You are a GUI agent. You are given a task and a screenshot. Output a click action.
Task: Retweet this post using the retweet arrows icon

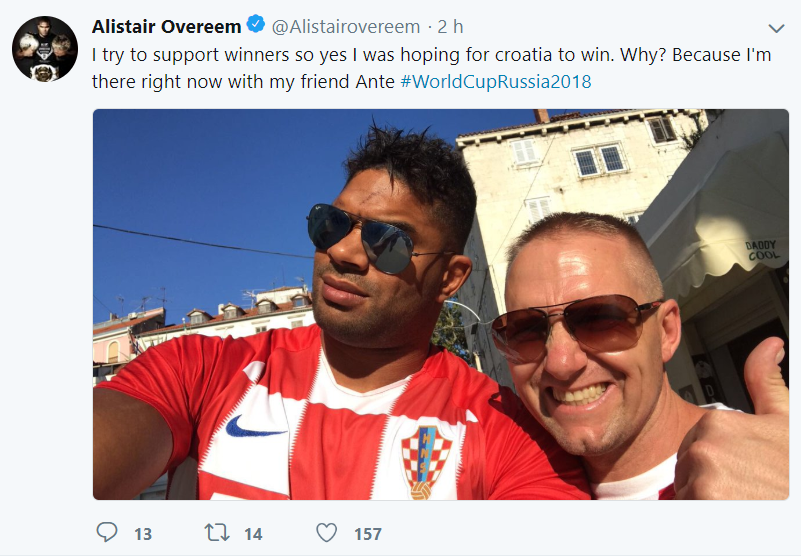tap(217, 532)
